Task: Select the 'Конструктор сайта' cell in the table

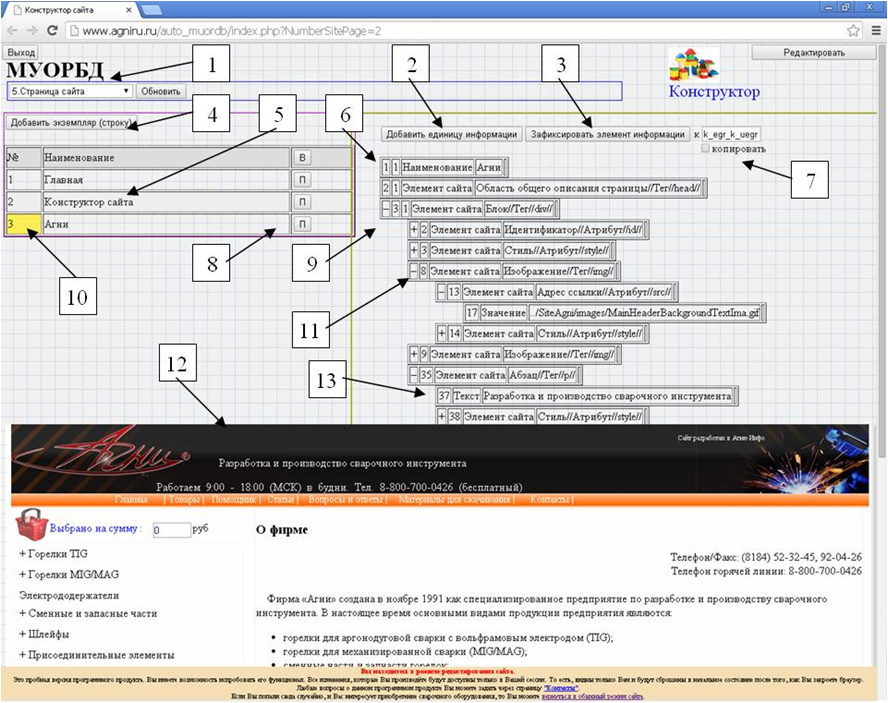Action: click(x=165, y=202)
